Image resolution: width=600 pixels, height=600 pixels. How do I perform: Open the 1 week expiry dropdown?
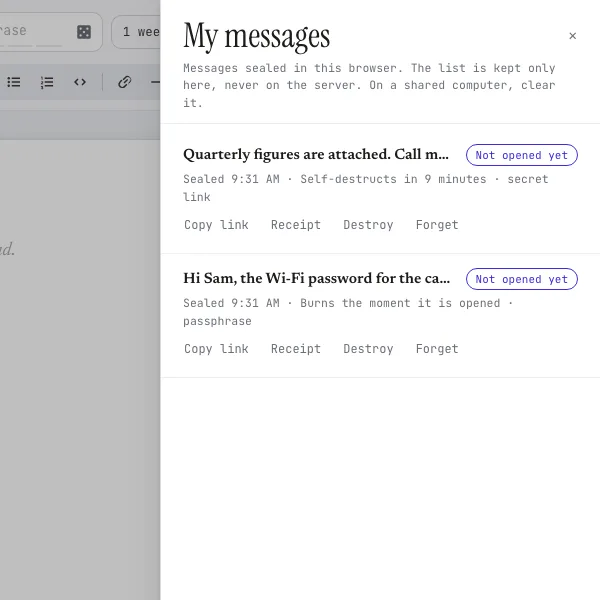[136, 32]
